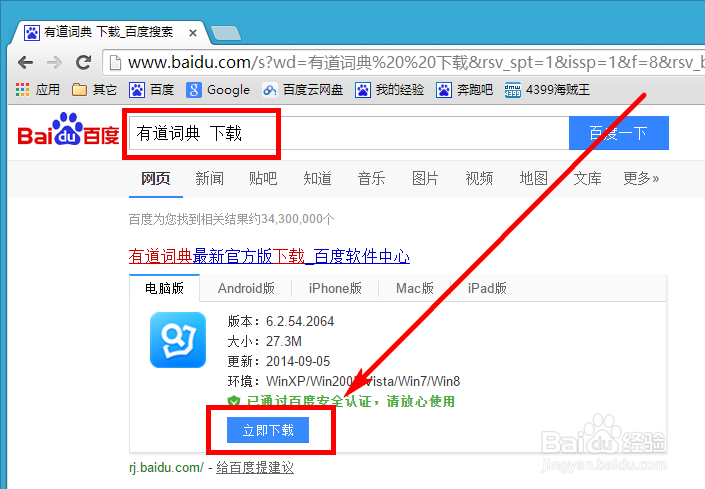Close the 有道词典 下载 browser tab
Viewport: 705px width, 489px height.
pyautogui.click(x=193, y=33)
